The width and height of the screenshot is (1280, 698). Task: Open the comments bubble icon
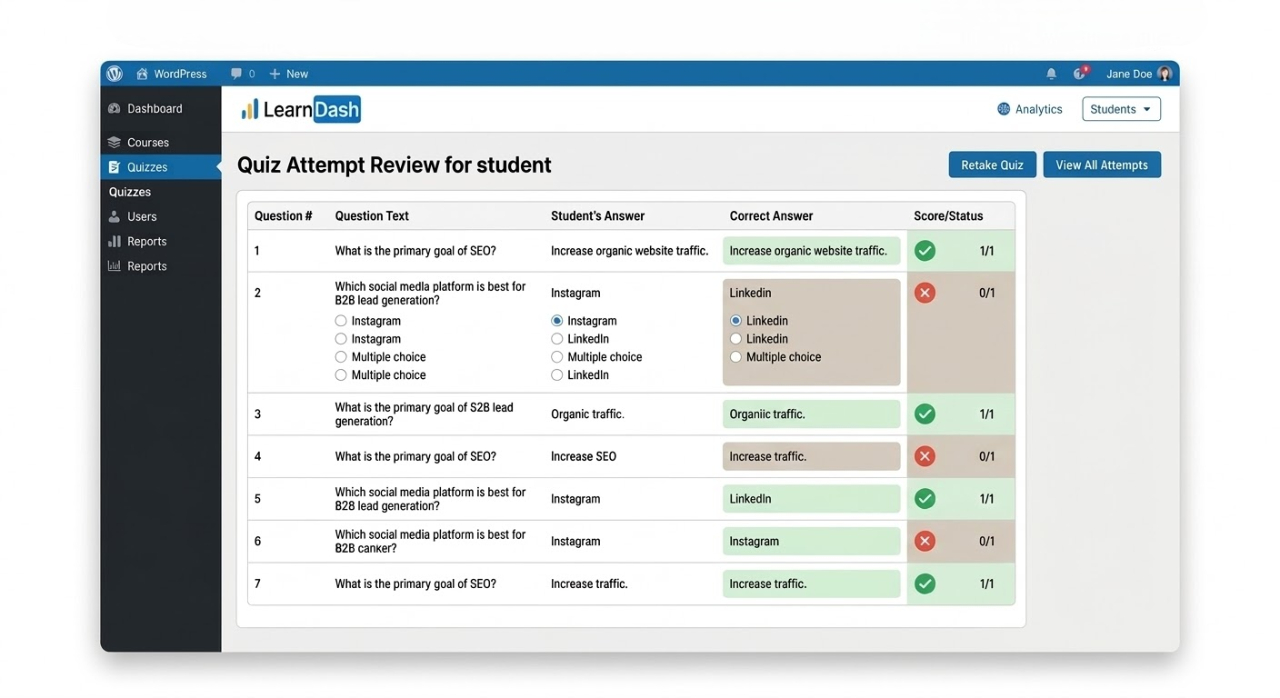[x=236, y=74]
